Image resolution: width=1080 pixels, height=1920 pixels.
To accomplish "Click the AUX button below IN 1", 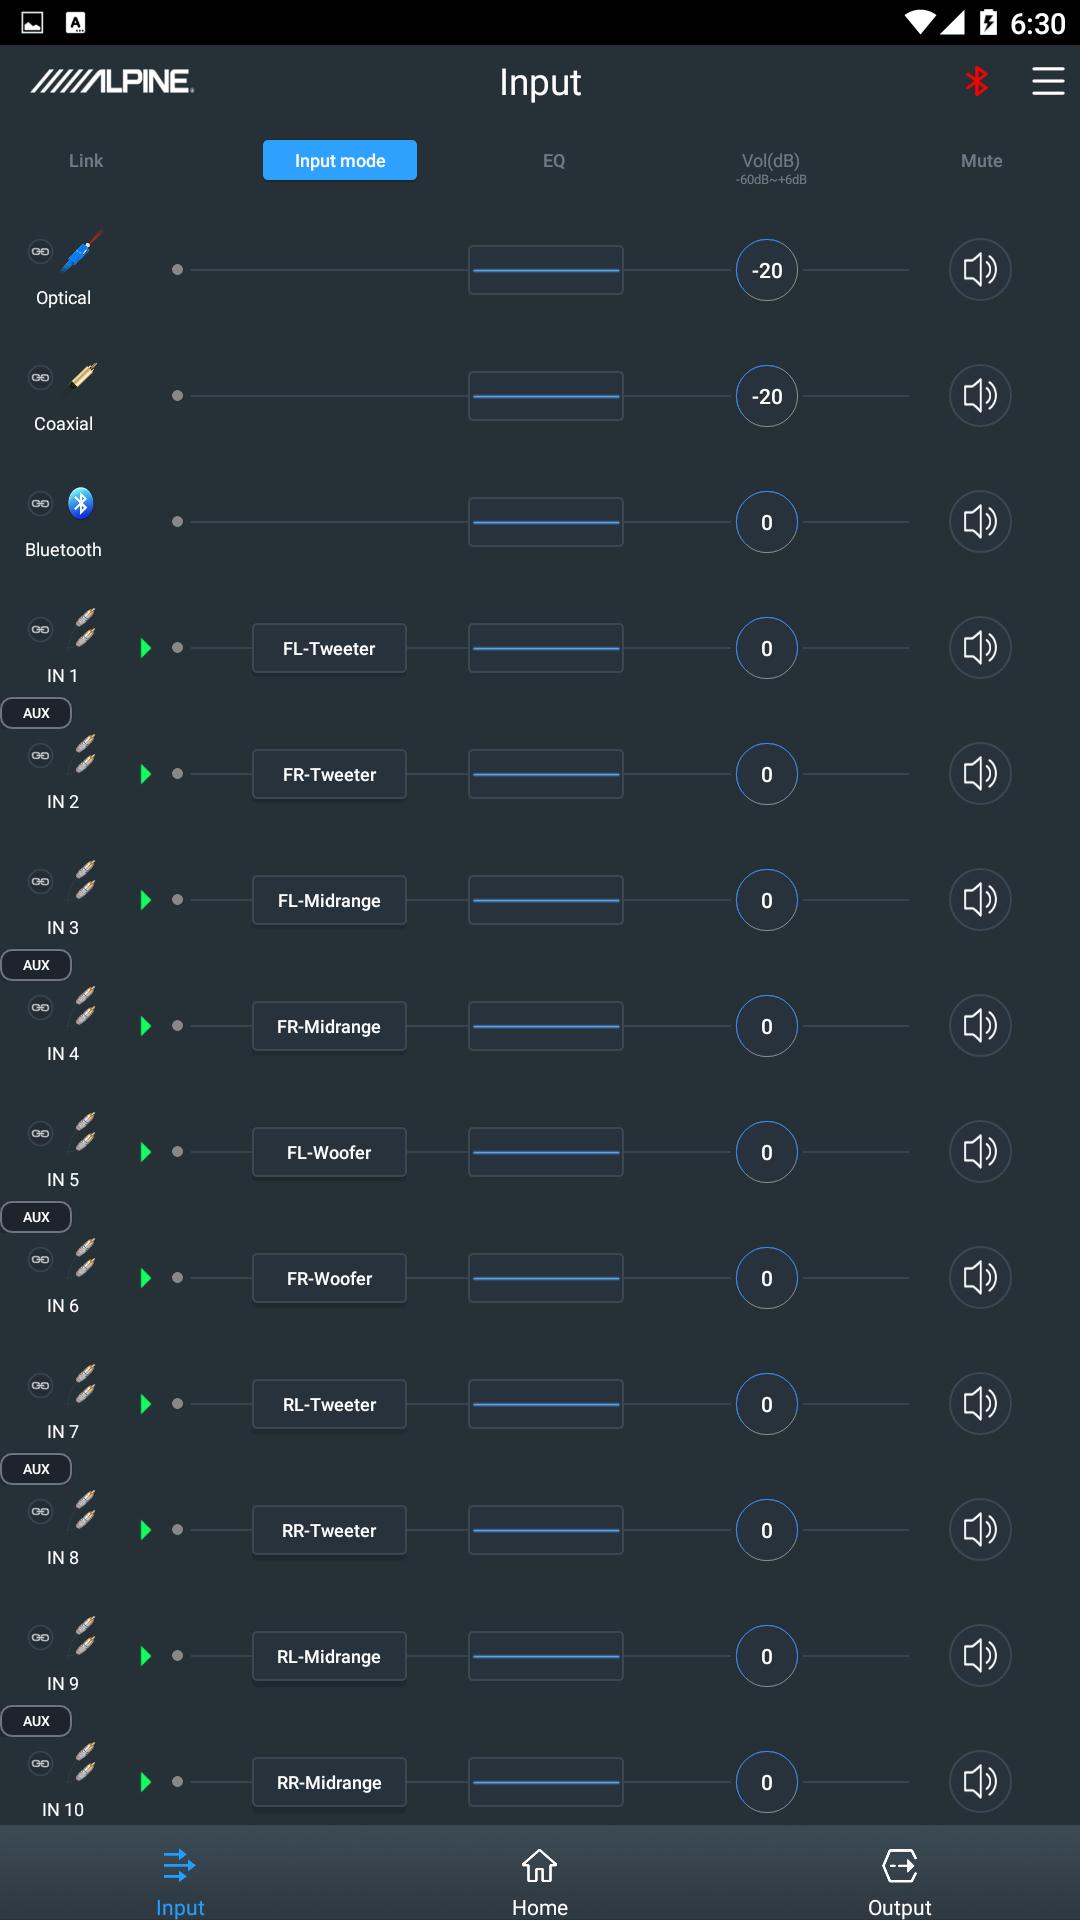I will (x=36, y=713).
